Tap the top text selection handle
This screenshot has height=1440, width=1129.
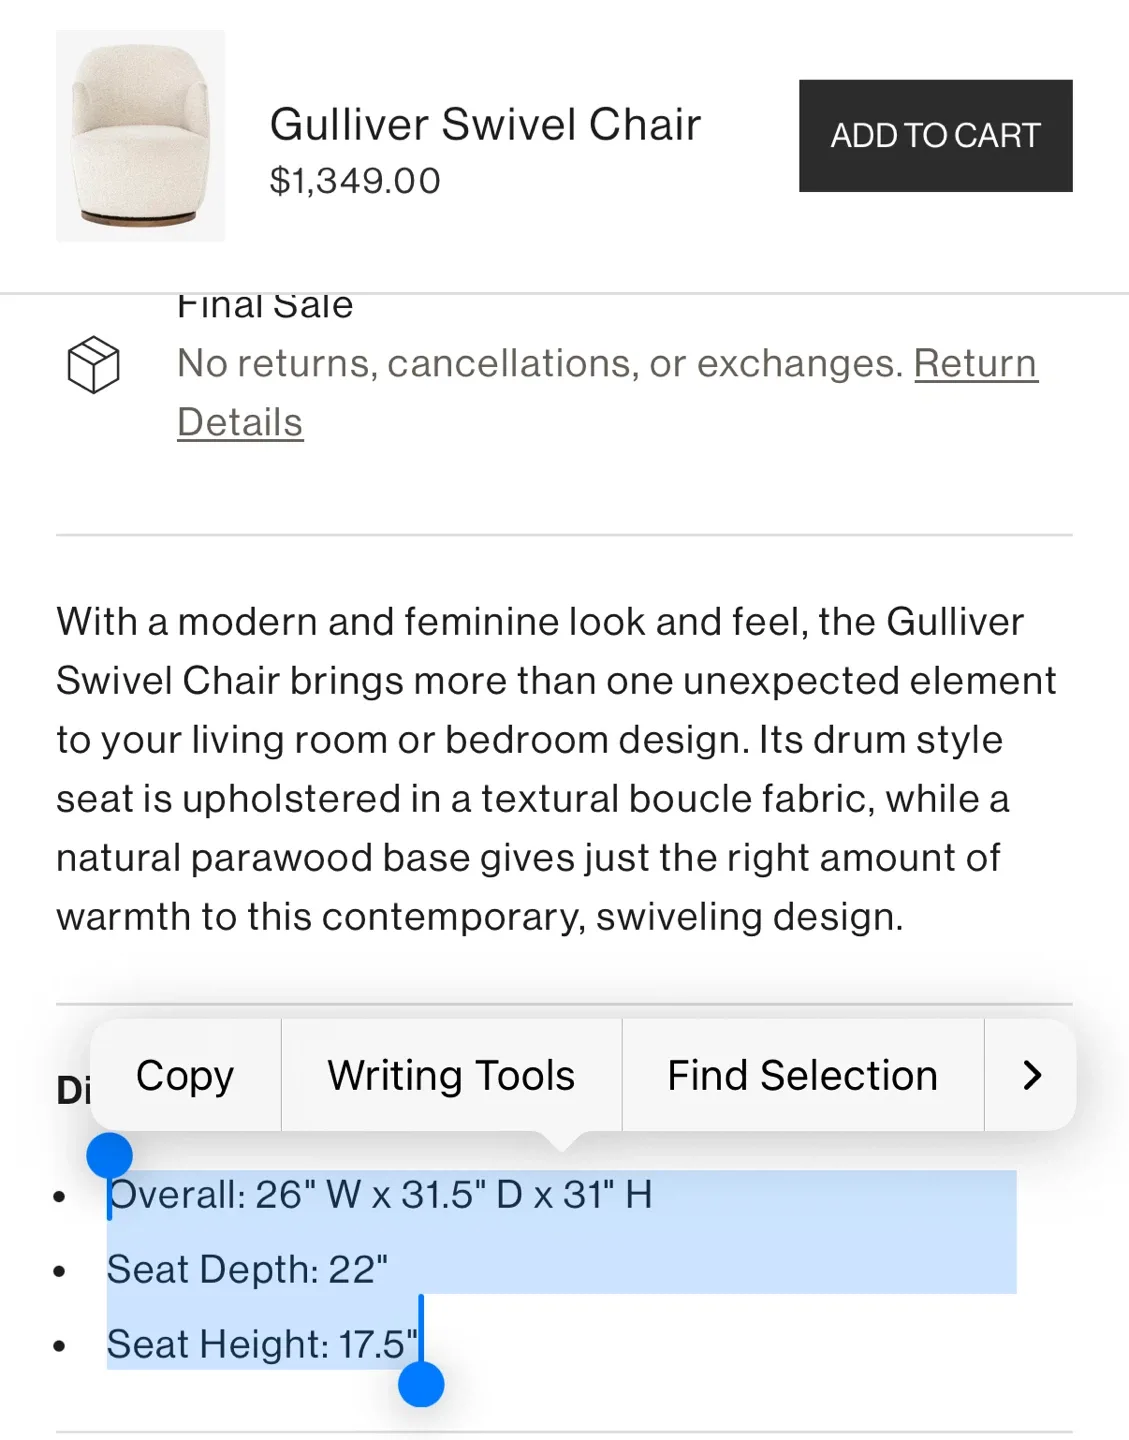point(110,1156)
